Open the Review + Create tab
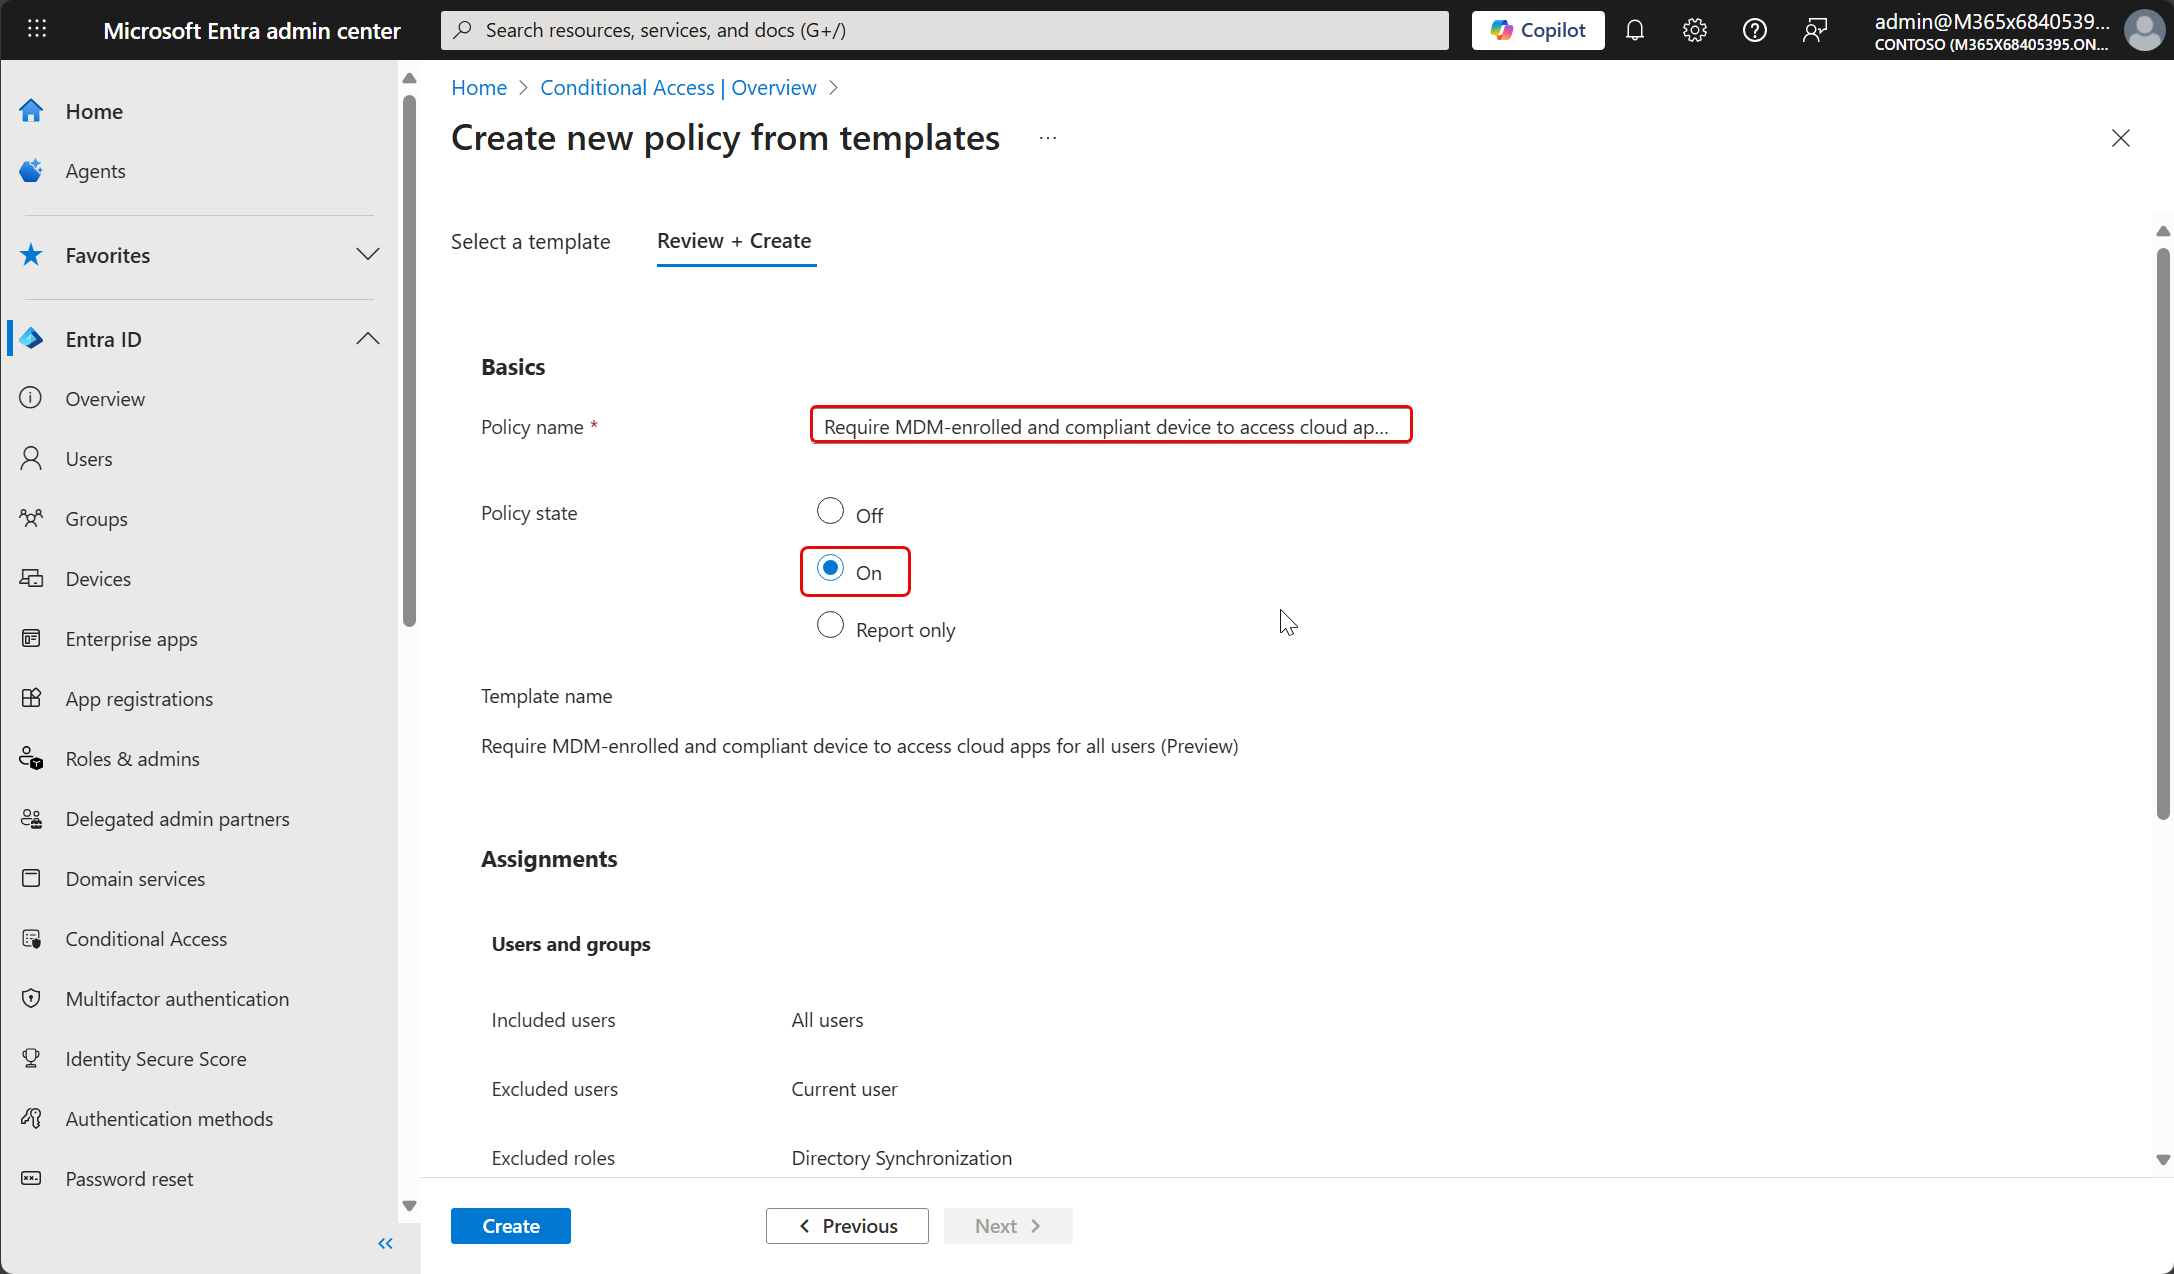 (x=734, y=241)
